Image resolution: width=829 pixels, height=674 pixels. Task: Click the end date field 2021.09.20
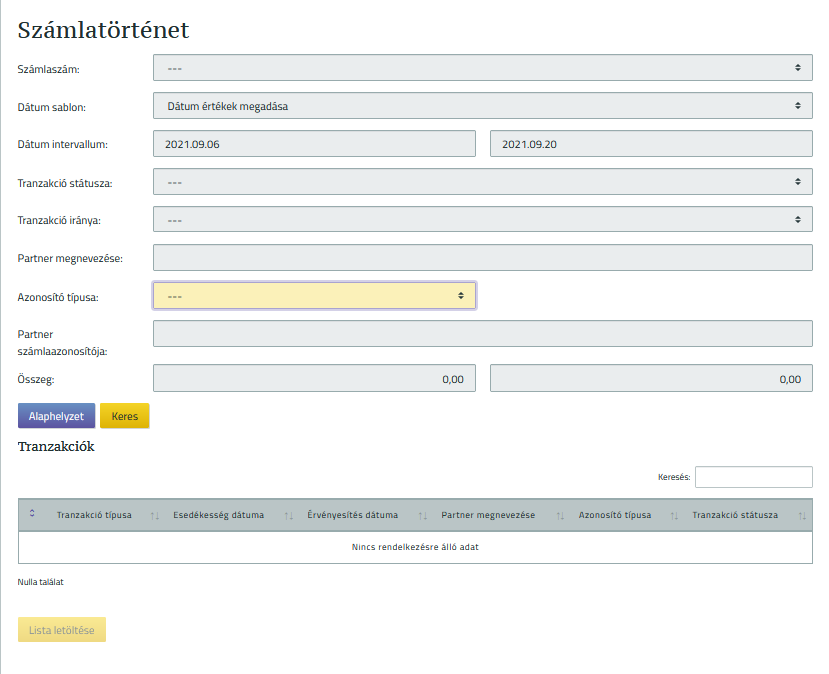[x=651, y=144]
